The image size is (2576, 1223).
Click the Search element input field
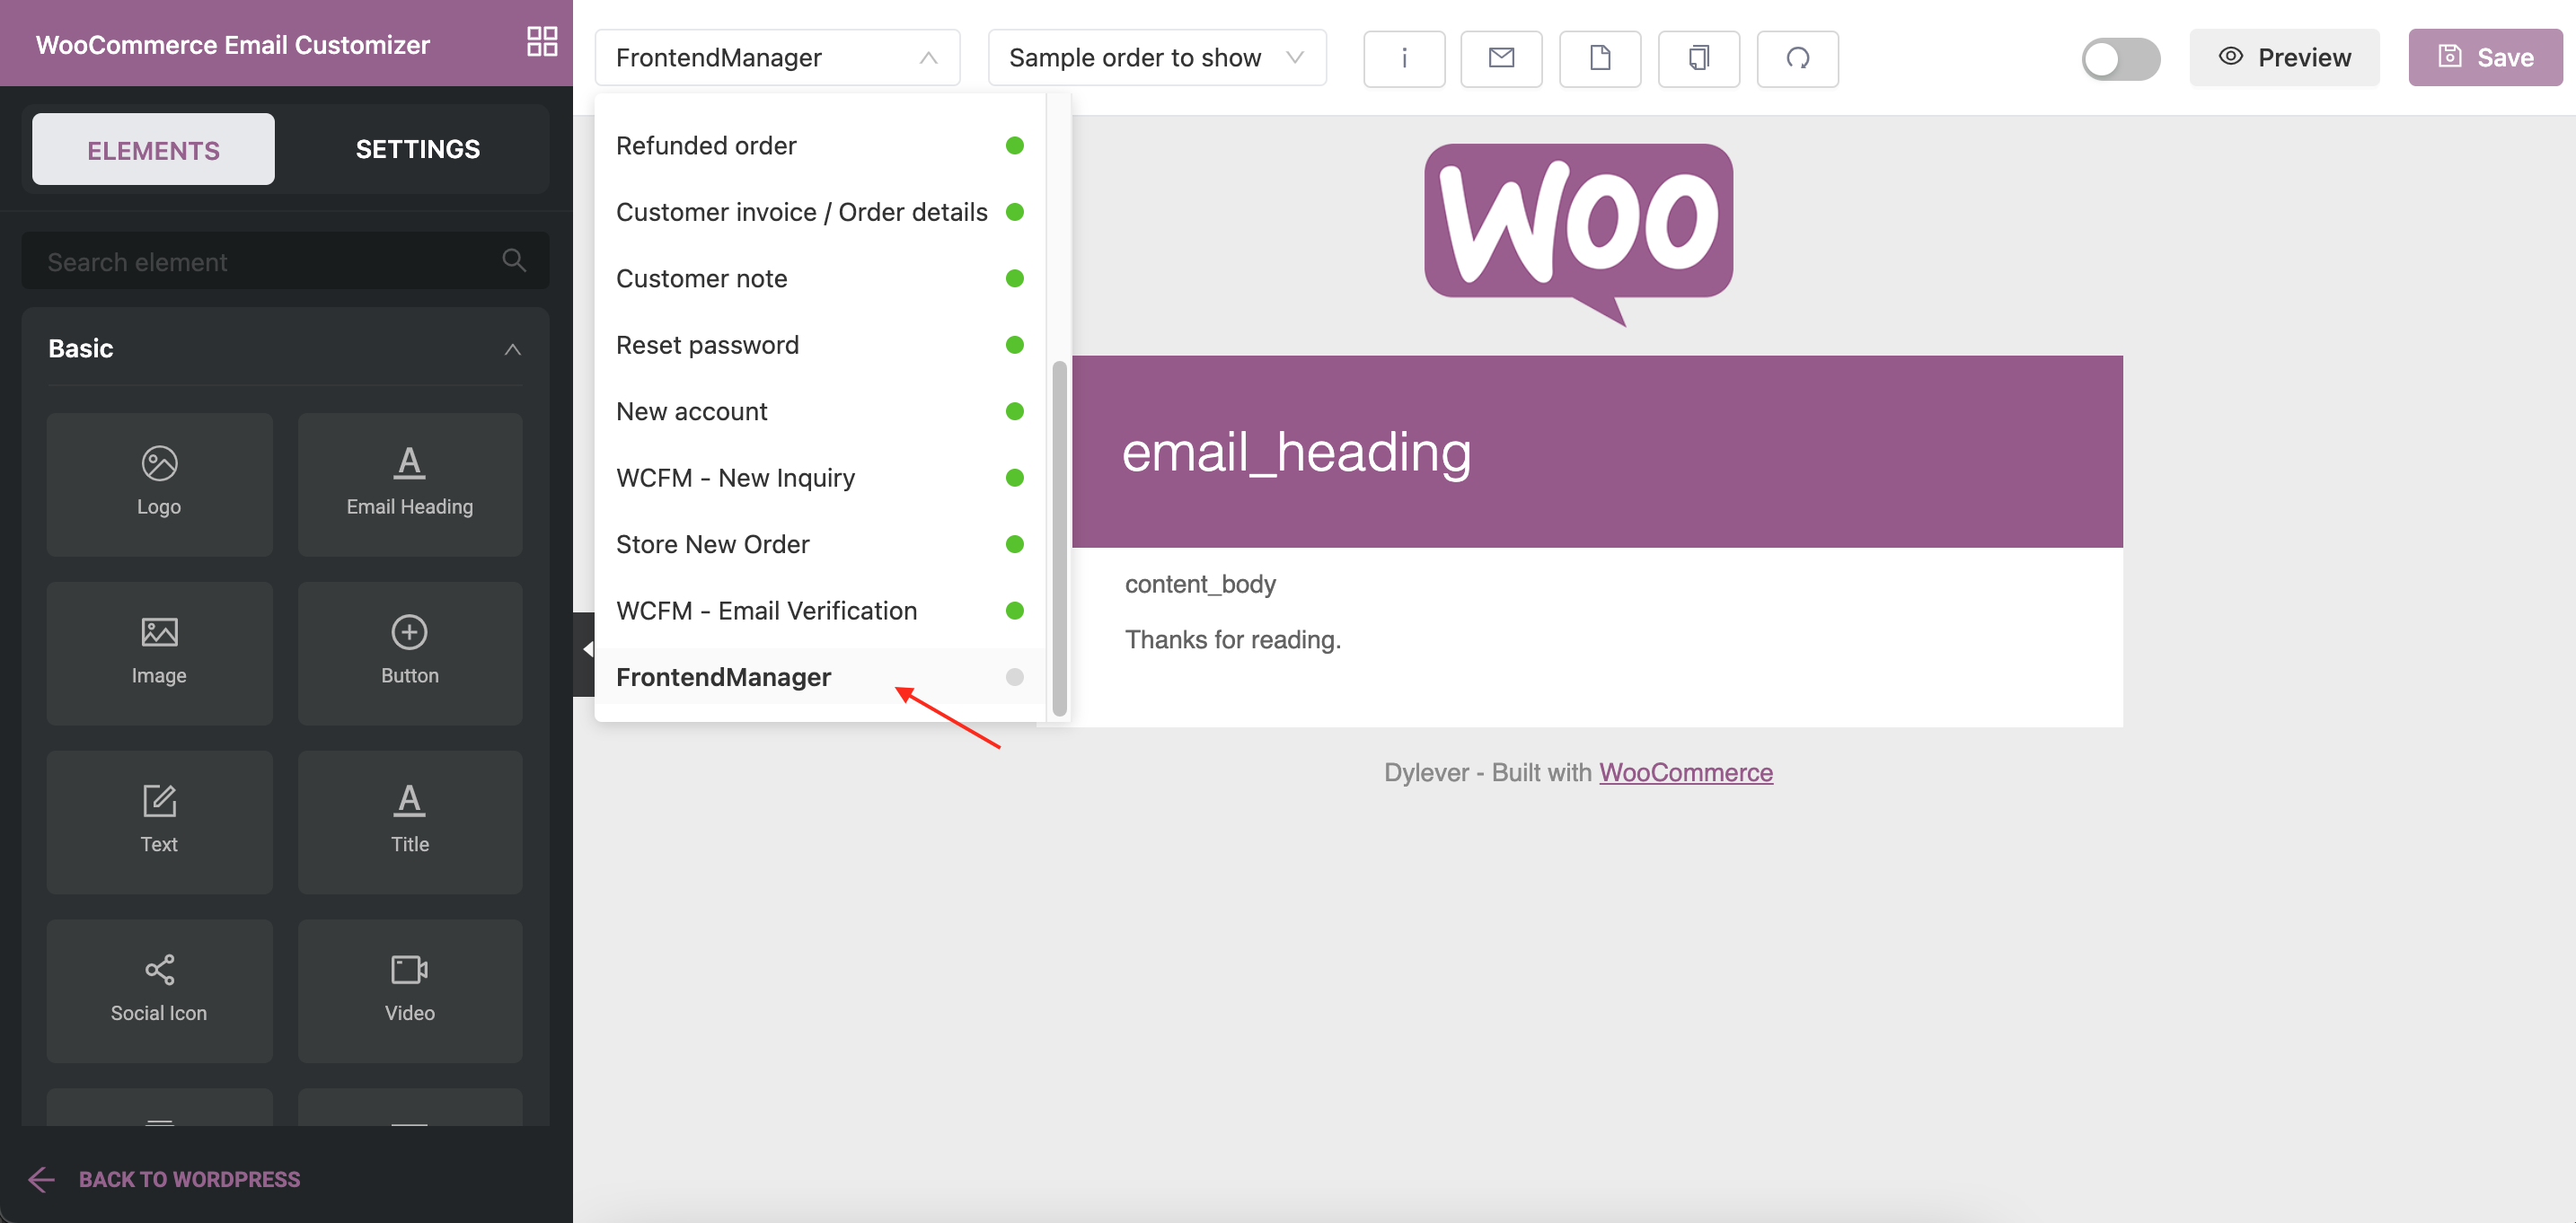tap(285, 261)
